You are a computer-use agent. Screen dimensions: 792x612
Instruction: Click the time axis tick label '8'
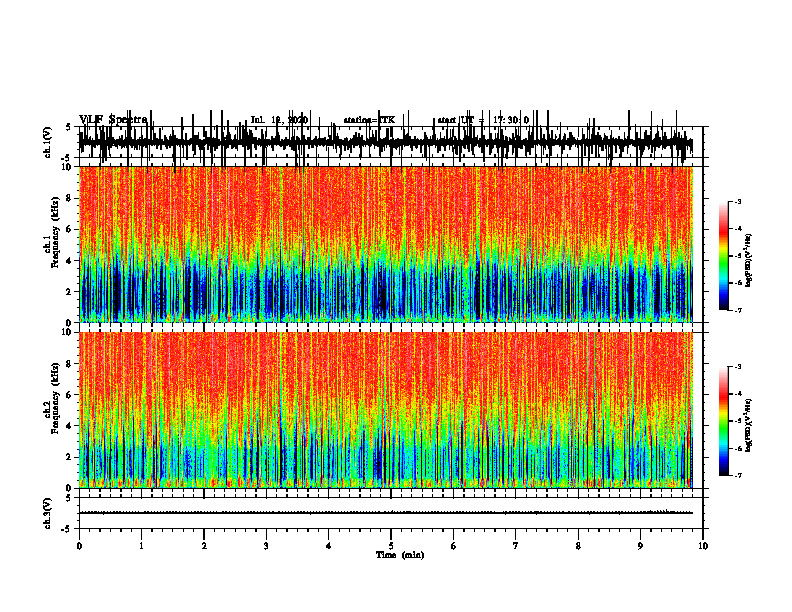[578, 546]
